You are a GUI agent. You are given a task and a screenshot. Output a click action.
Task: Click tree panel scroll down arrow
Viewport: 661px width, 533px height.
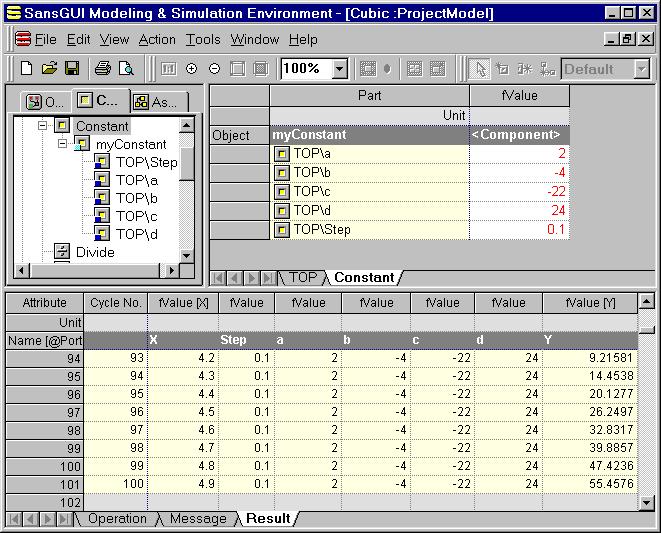[x=186, y=256]
